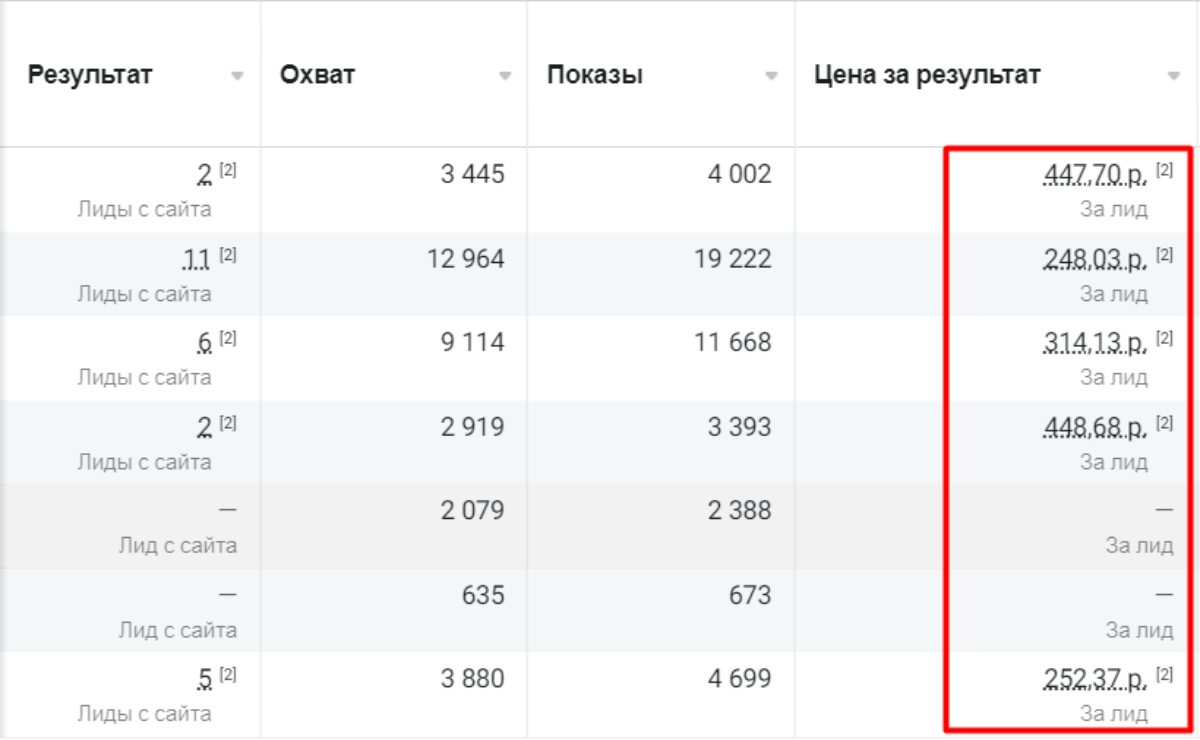Open the Показы column dropdown arrow

(771, 76)
